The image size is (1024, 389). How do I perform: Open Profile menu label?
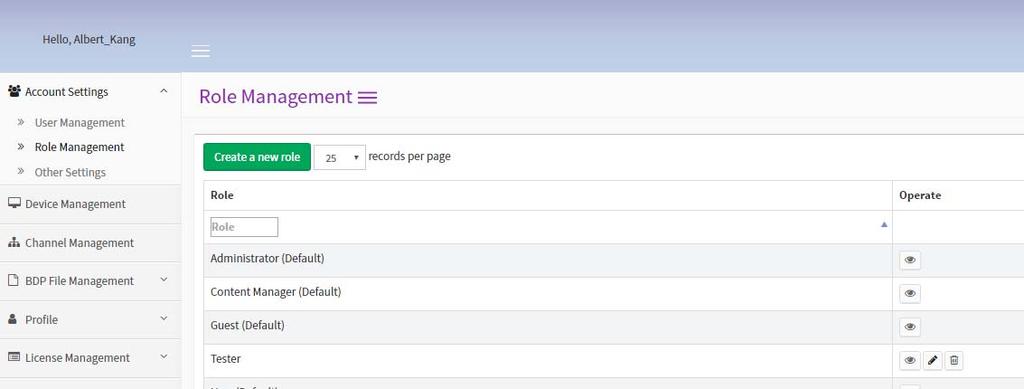pyautogui.click(x=41, y=320)
